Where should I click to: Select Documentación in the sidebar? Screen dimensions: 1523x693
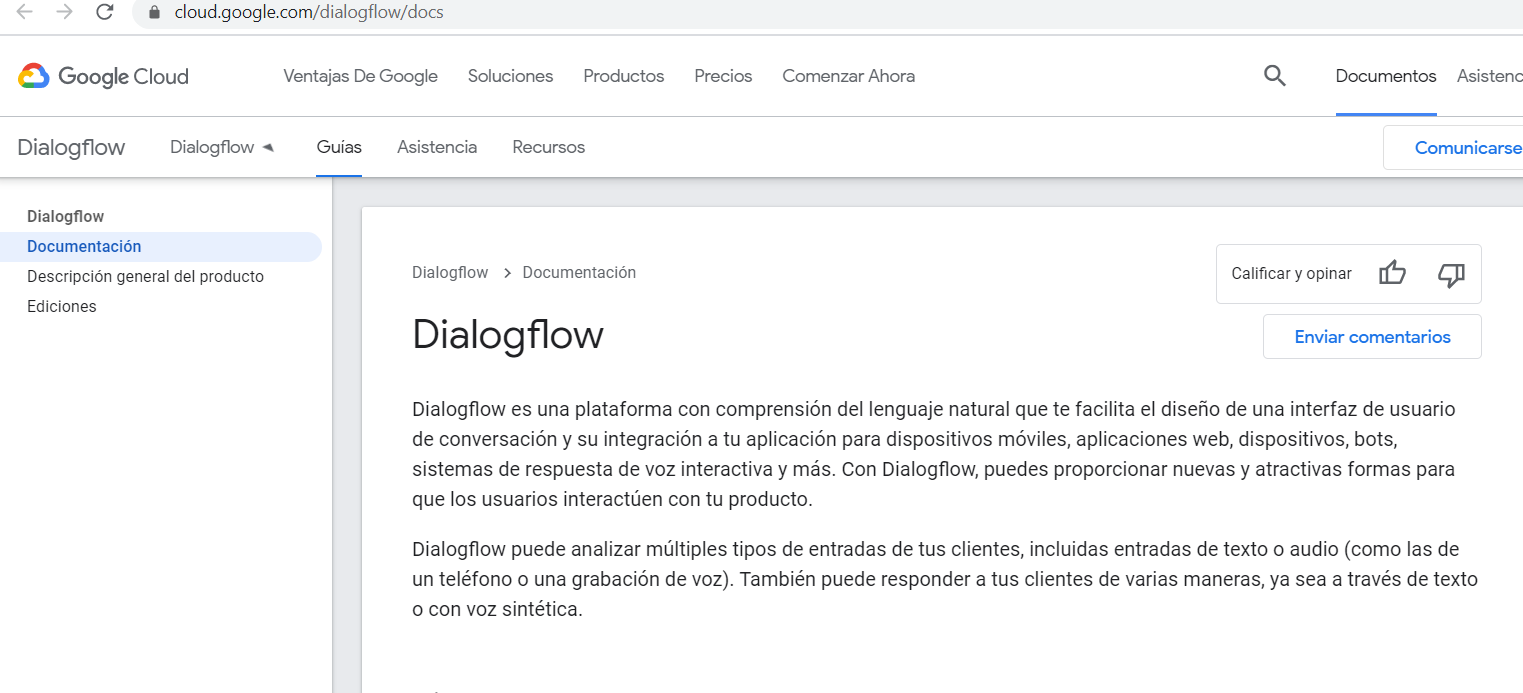click(x=84, y=246)
